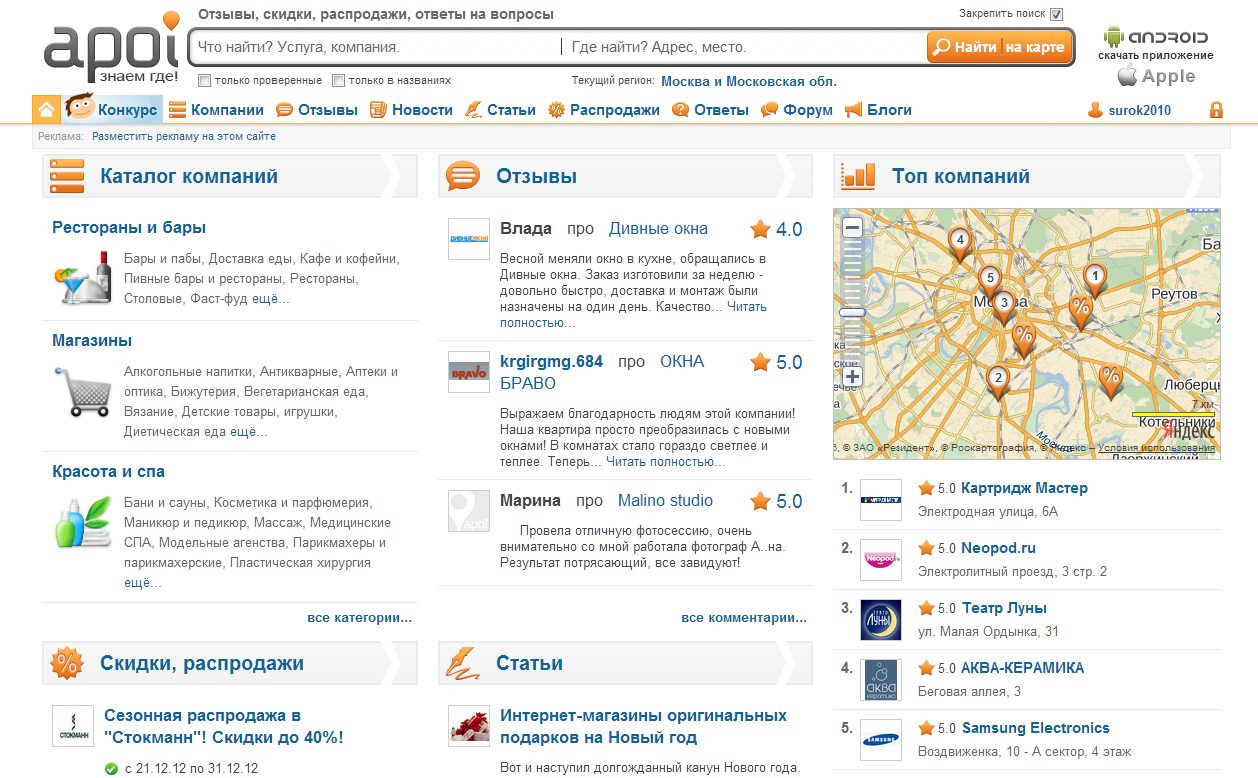Click the 'Что найти?' search field
The image size is (1258, 778).
coord(375,47)
